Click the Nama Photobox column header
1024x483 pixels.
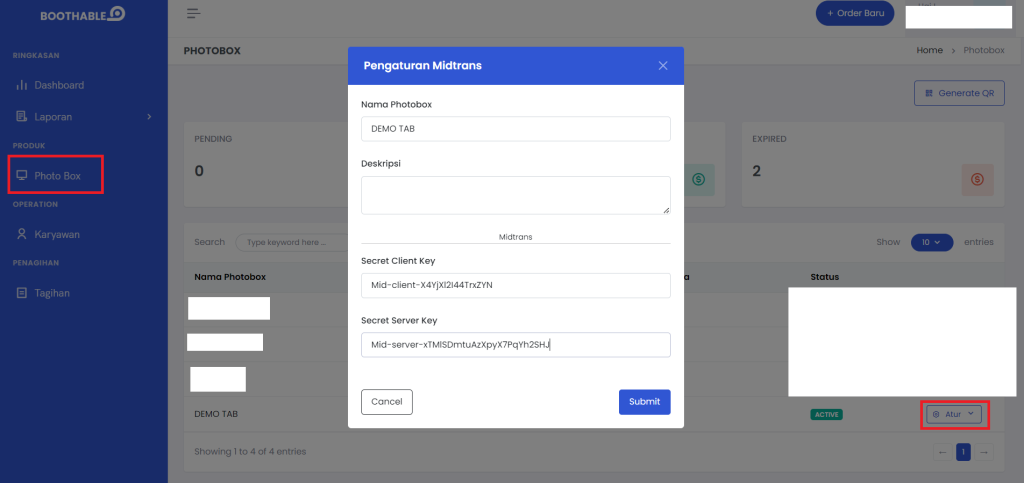click(x=230, y=277)
